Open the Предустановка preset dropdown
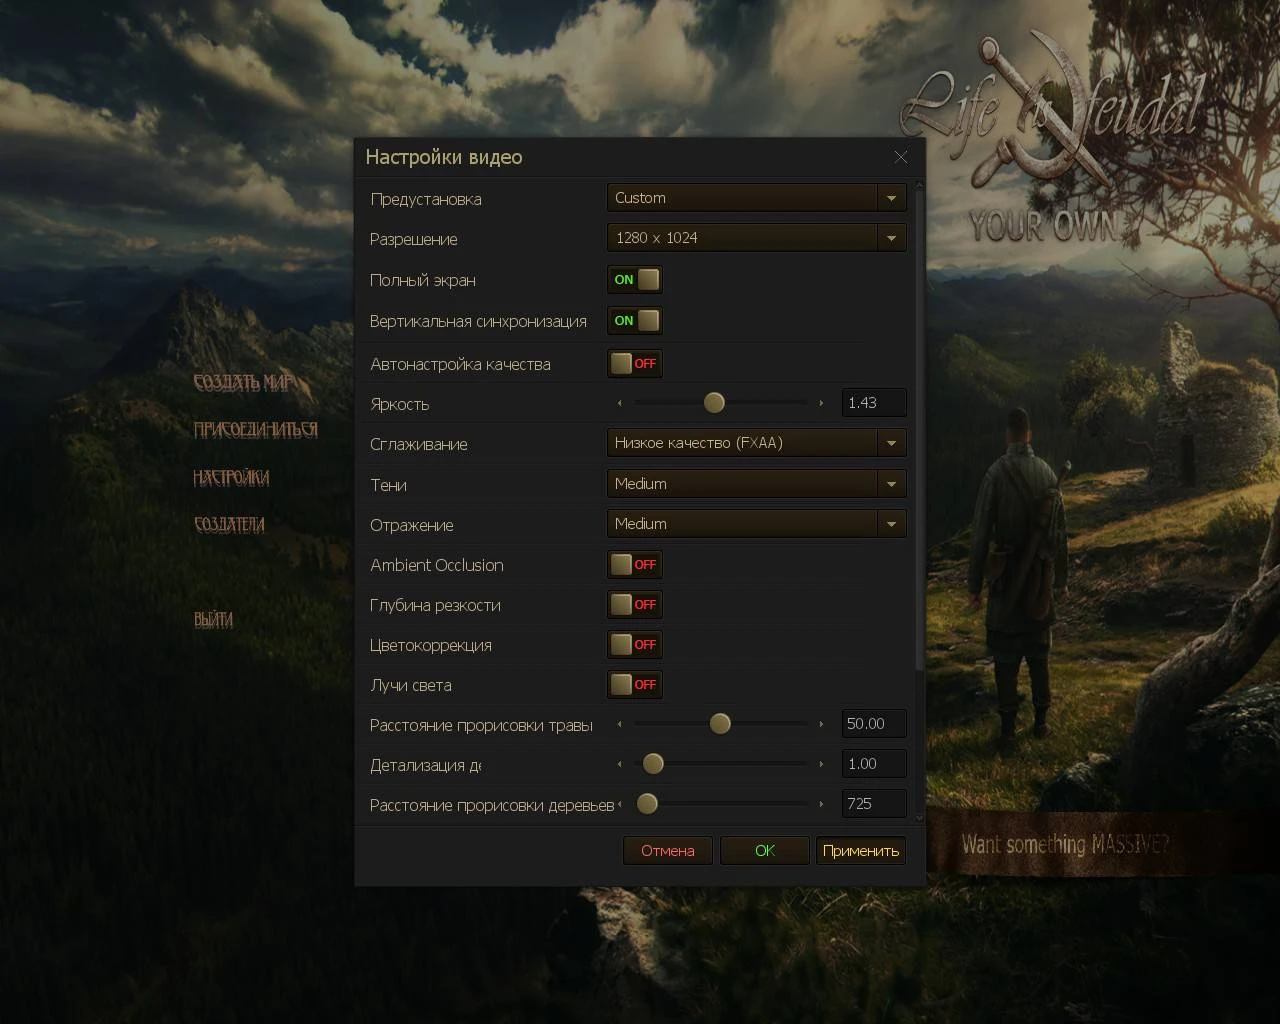The image size is (1280, 1024). tap(889, 197)
